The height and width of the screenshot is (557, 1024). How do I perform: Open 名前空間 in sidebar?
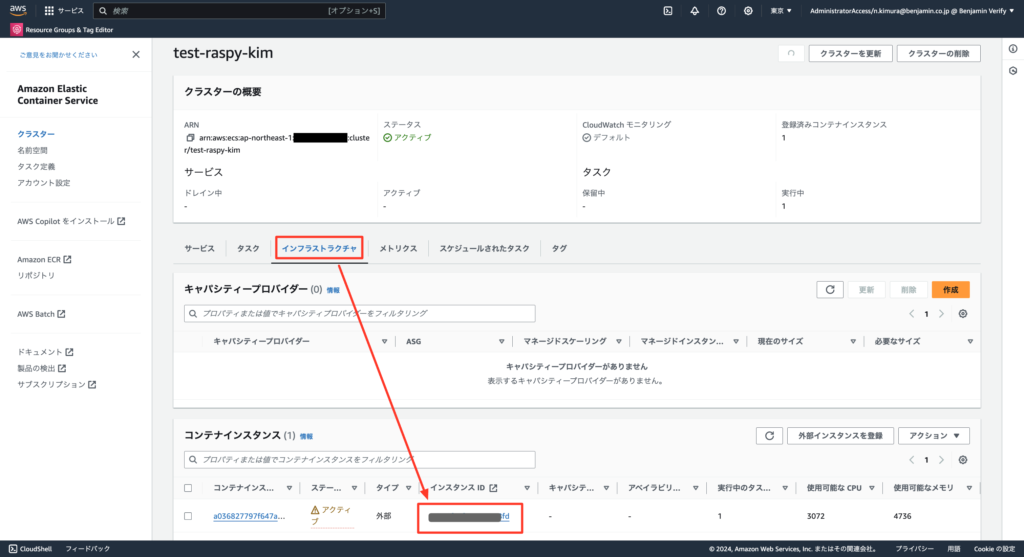point(32,150)
